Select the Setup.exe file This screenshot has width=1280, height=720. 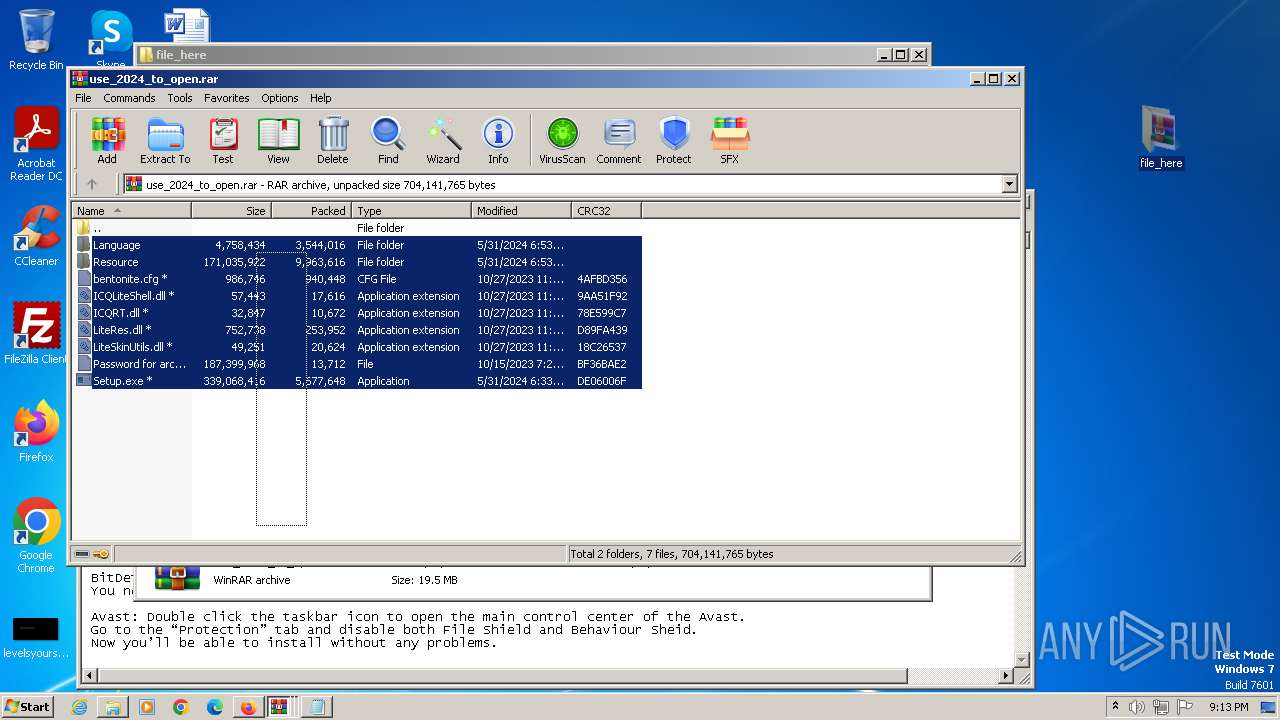(358, 381)
